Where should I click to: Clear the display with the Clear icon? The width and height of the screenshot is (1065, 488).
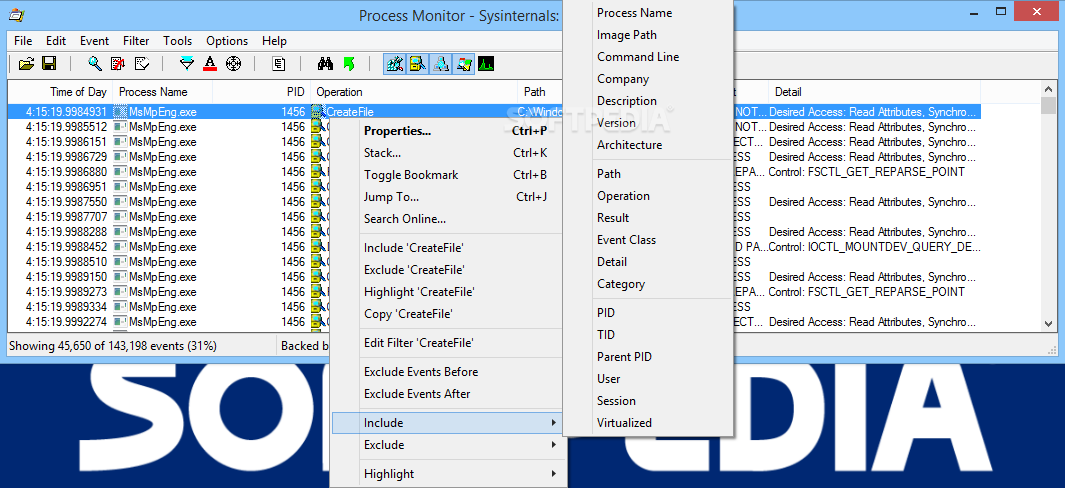click(x=141, y=64)
